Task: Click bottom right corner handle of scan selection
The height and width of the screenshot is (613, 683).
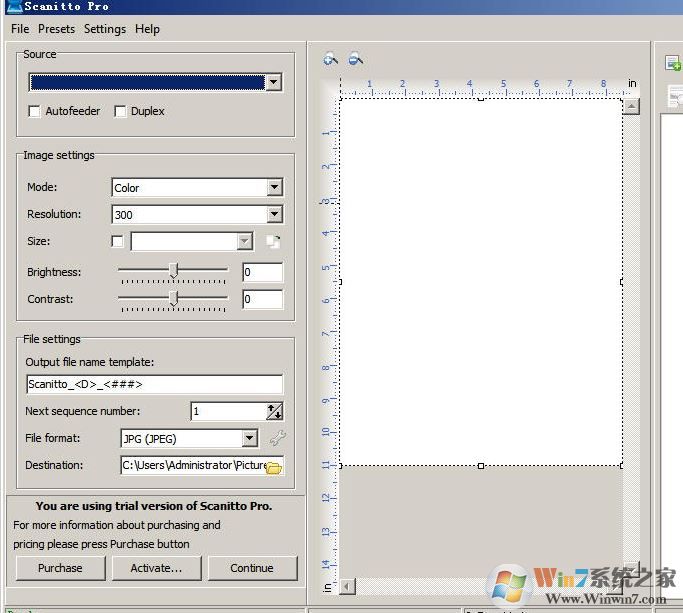Action: click(622, 466)
